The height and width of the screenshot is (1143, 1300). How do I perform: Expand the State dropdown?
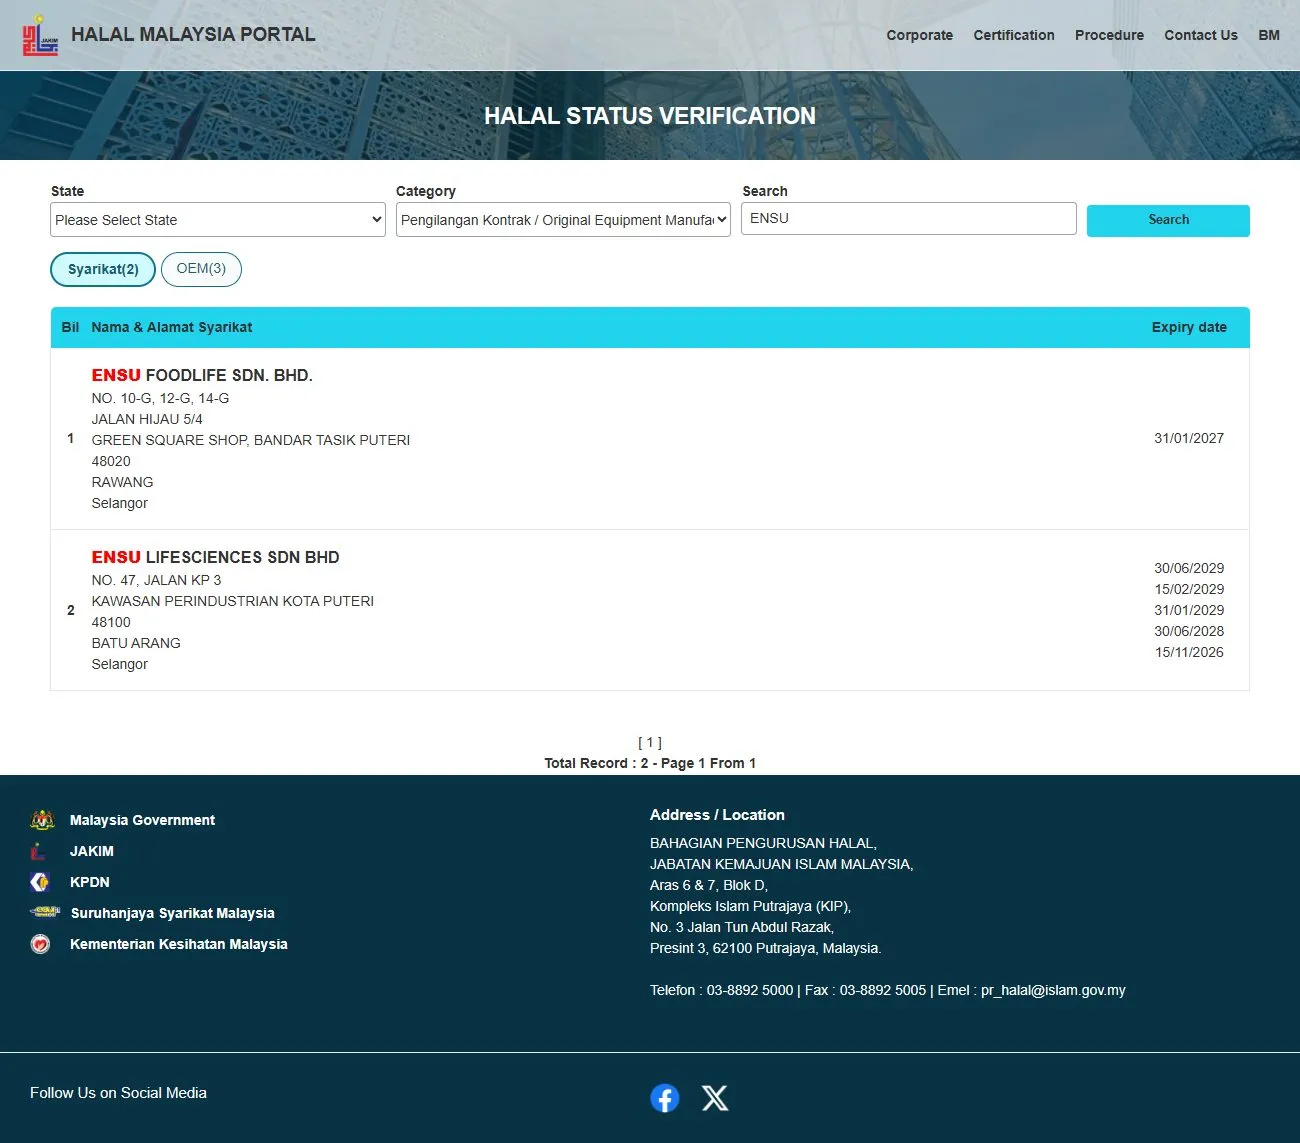[218, 220]
